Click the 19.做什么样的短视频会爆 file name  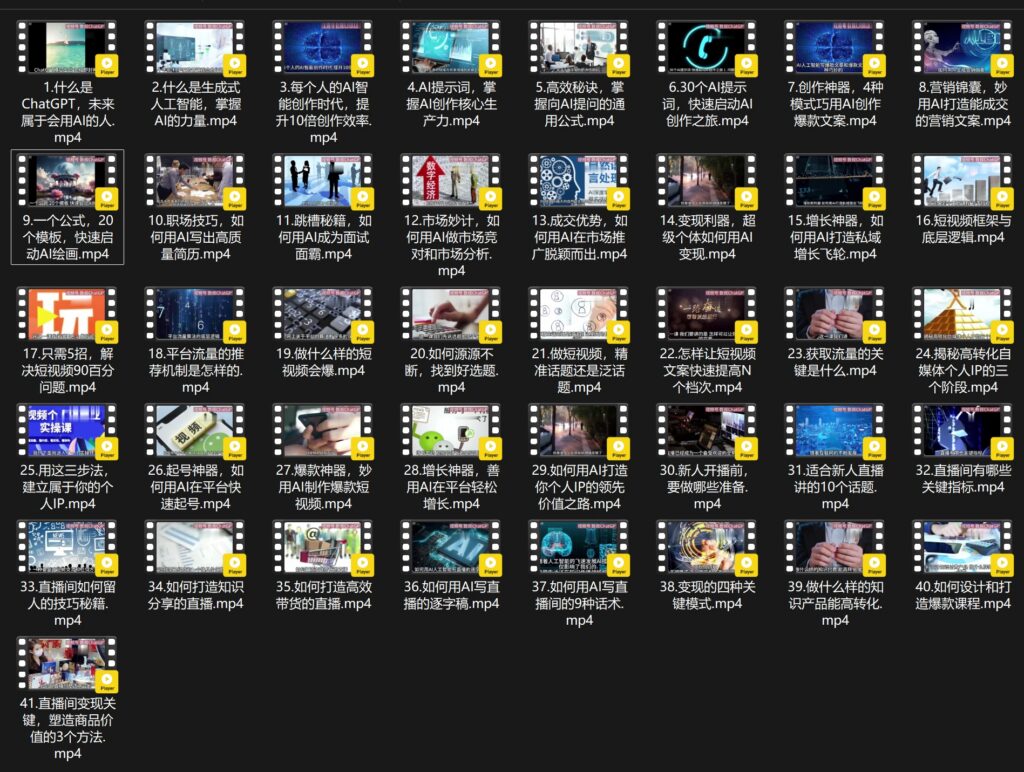(x=323, y=362)
